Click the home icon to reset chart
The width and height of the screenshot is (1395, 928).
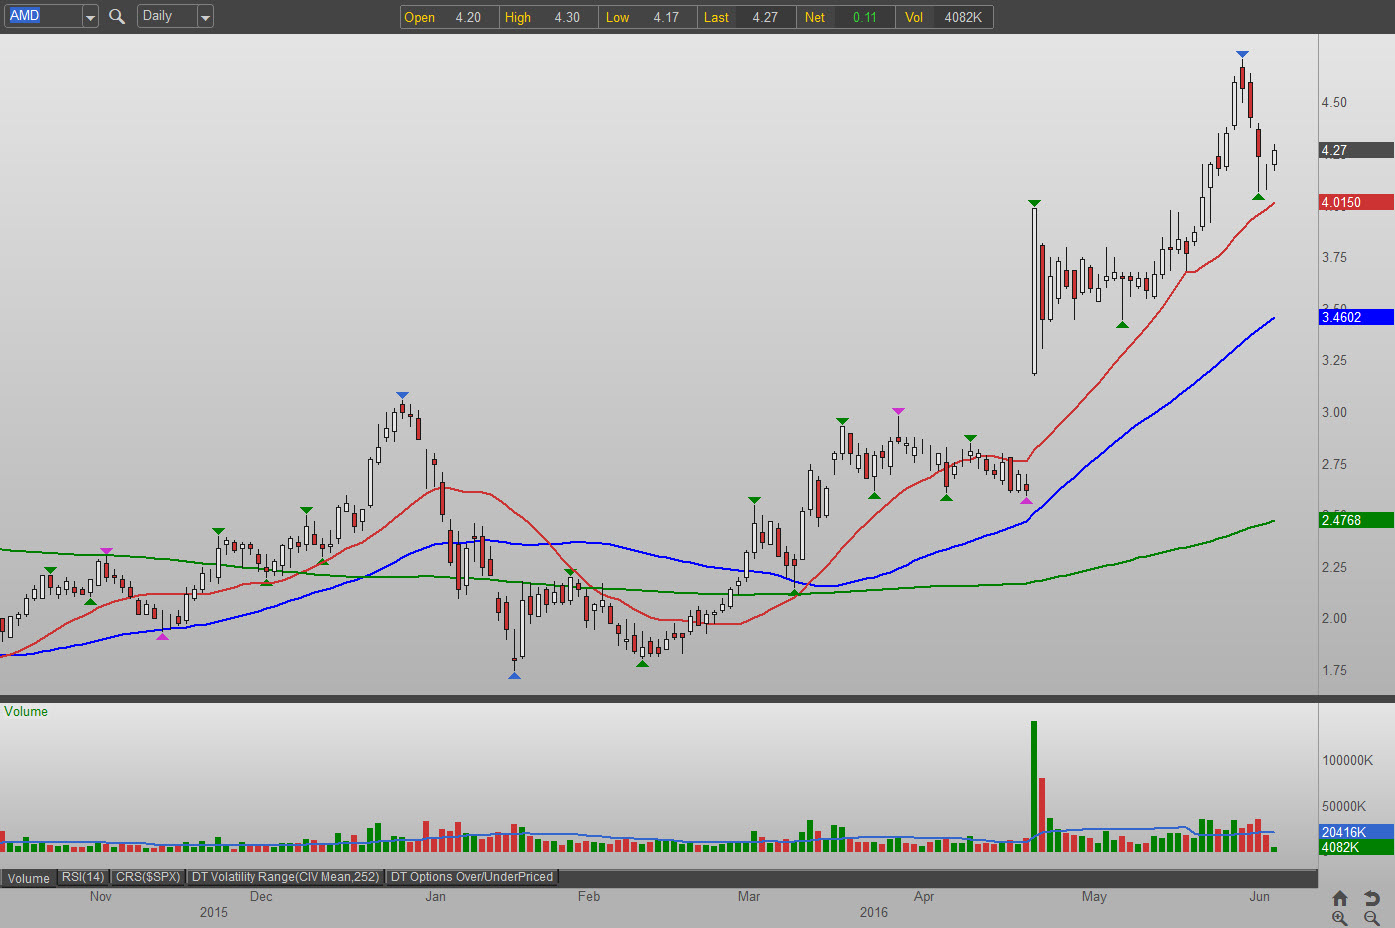coord(1340,898)
